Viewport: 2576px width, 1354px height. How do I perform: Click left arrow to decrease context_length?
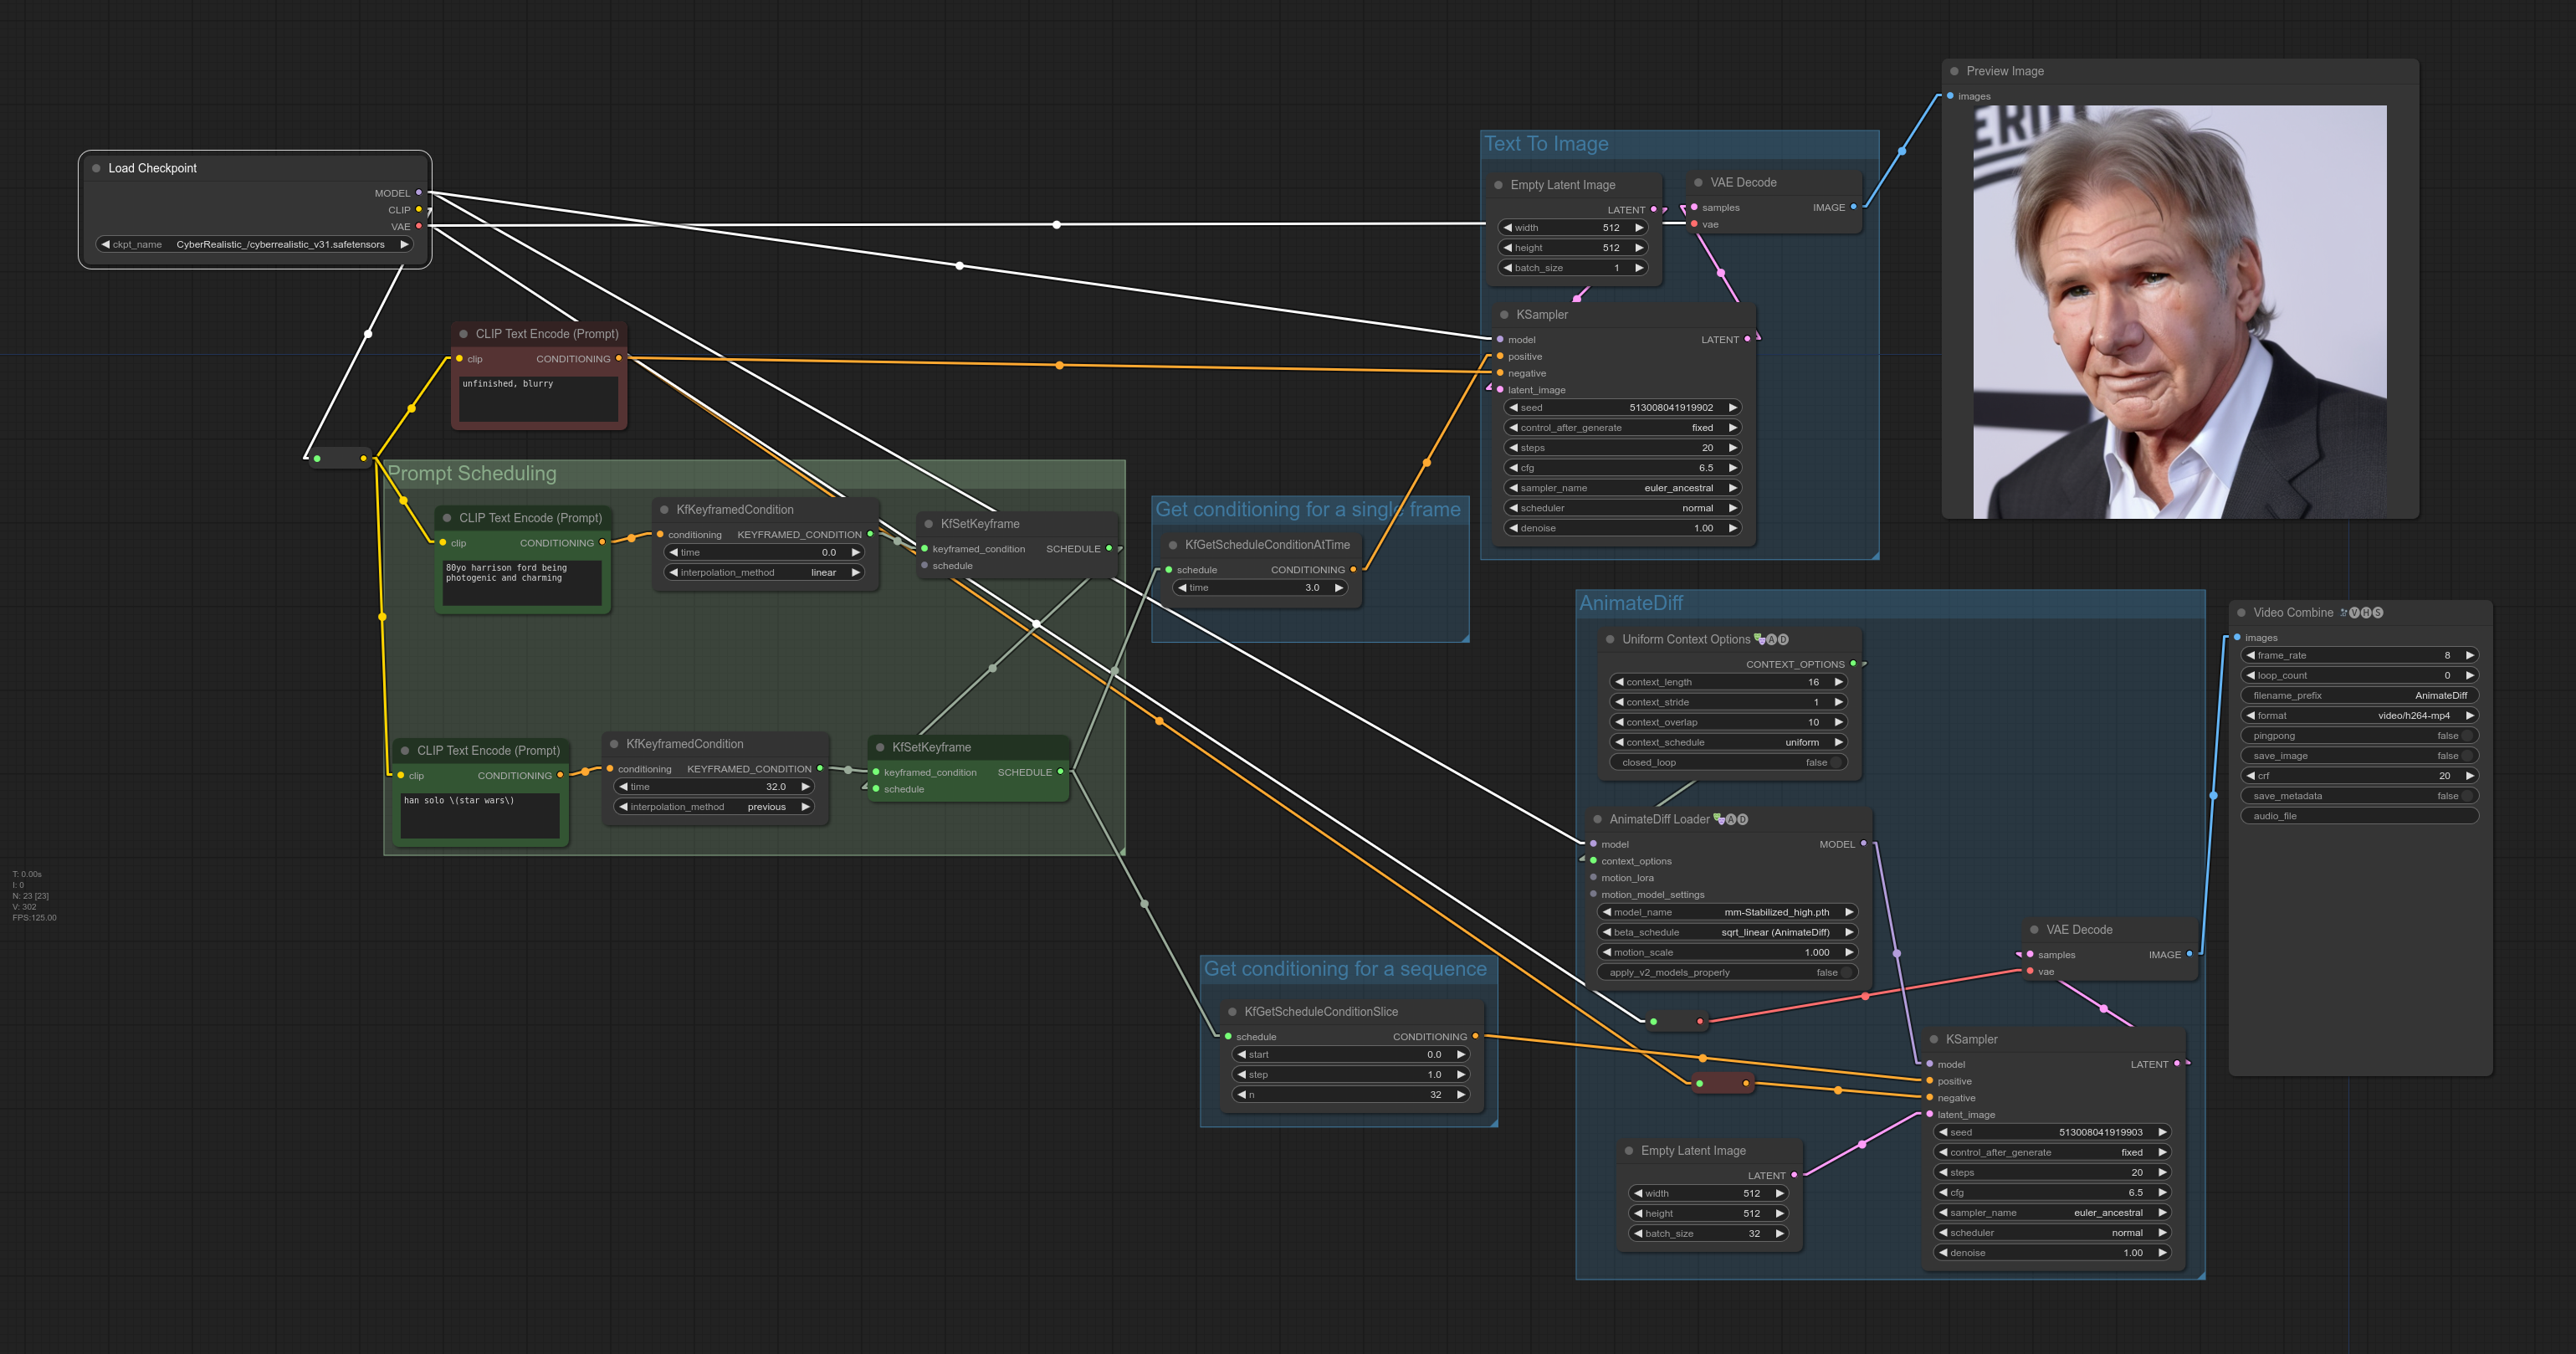tap(1619, 682)
